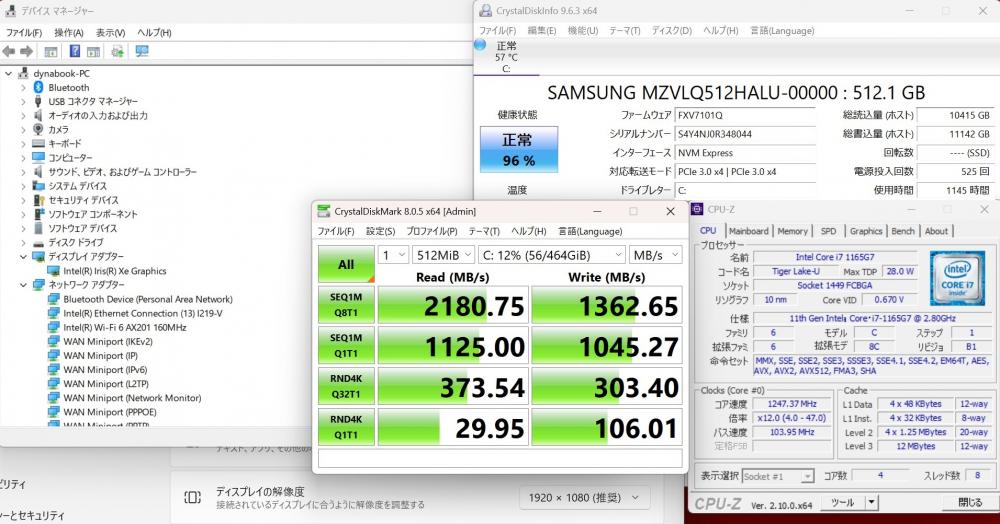Select WAN Miniport (PPPOE) entry
Screen dimensions: 1000x524
(109, 412)
